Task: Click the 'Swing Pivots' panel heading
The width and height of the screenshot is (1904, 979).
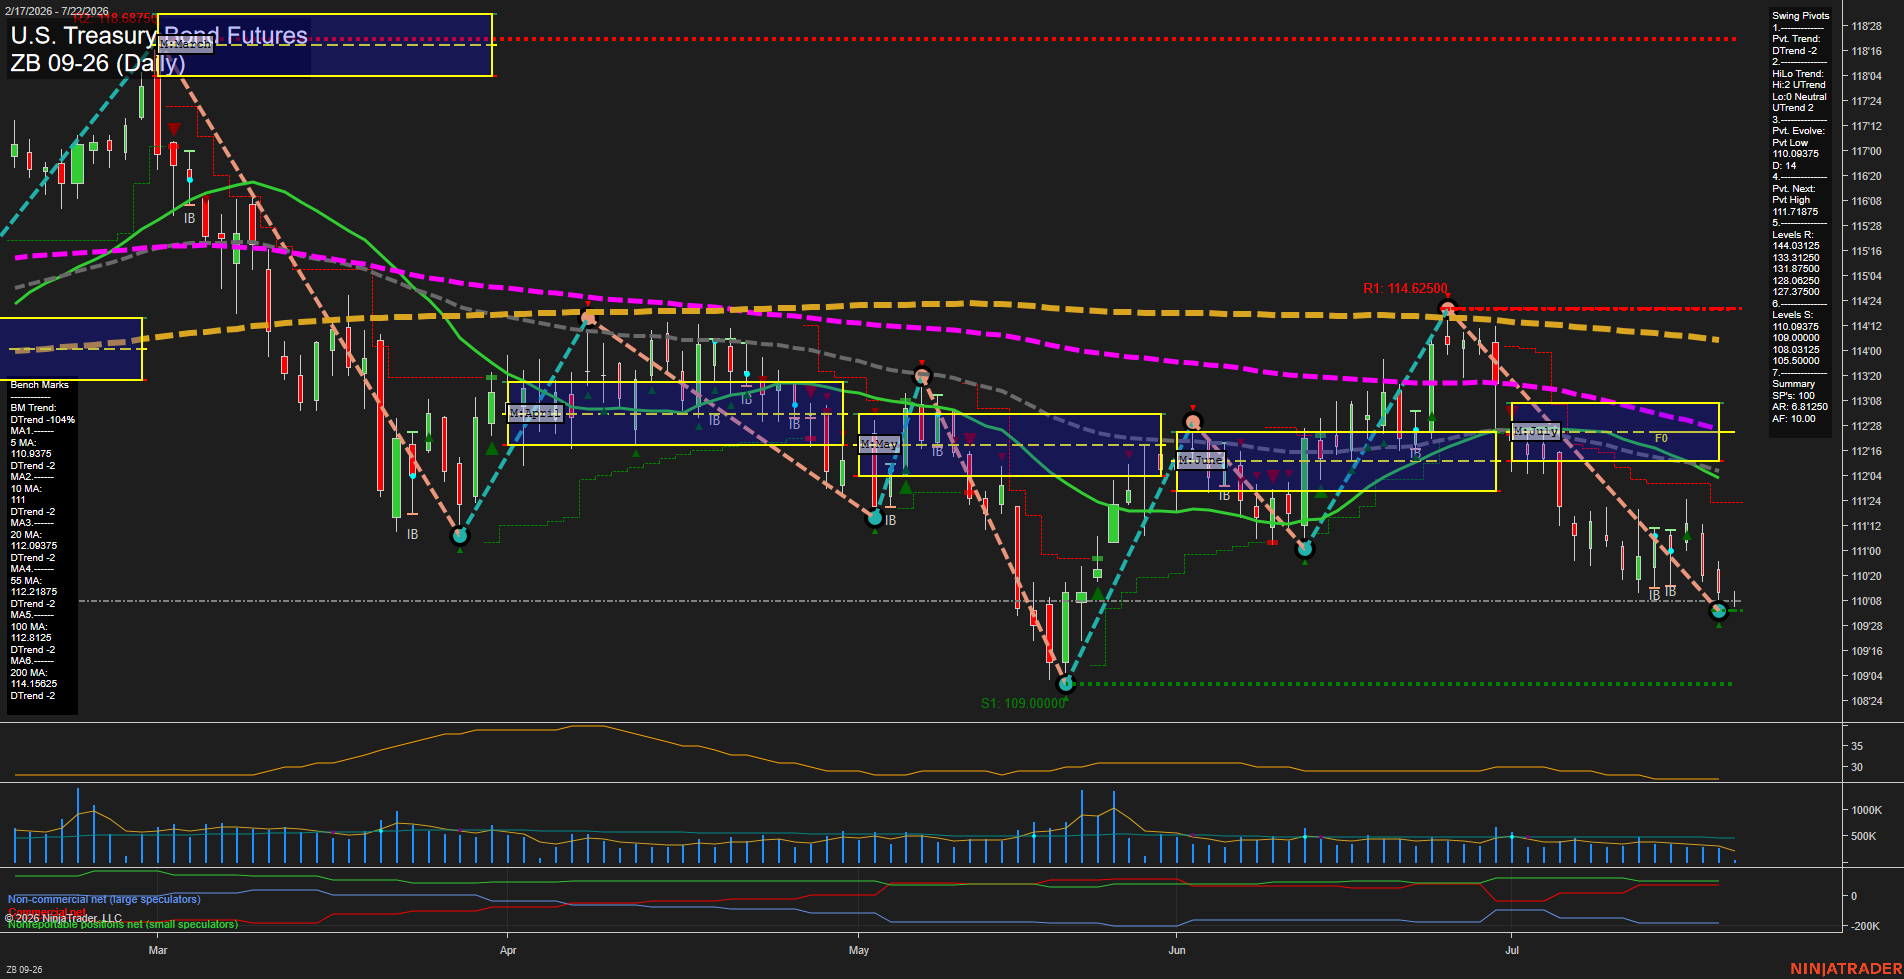Action: [x=1801, y=16]
